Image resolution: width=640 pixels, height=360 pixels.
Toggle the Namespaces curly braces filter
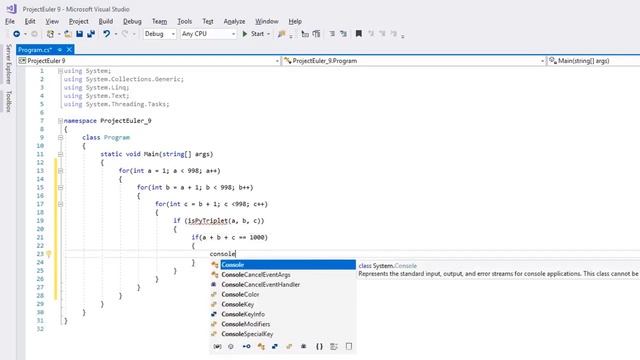click(319, 346)
